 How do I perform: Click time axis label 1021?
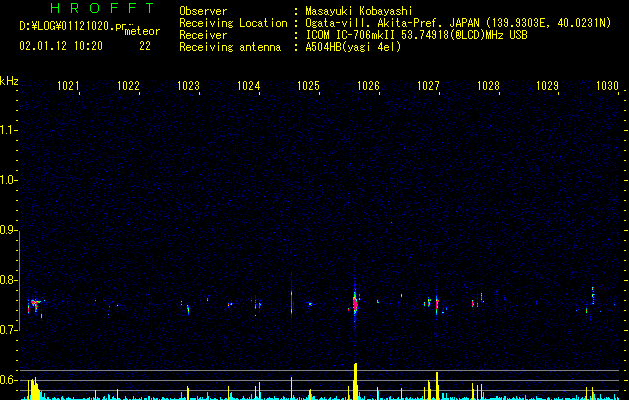click(x=68, y=85)
